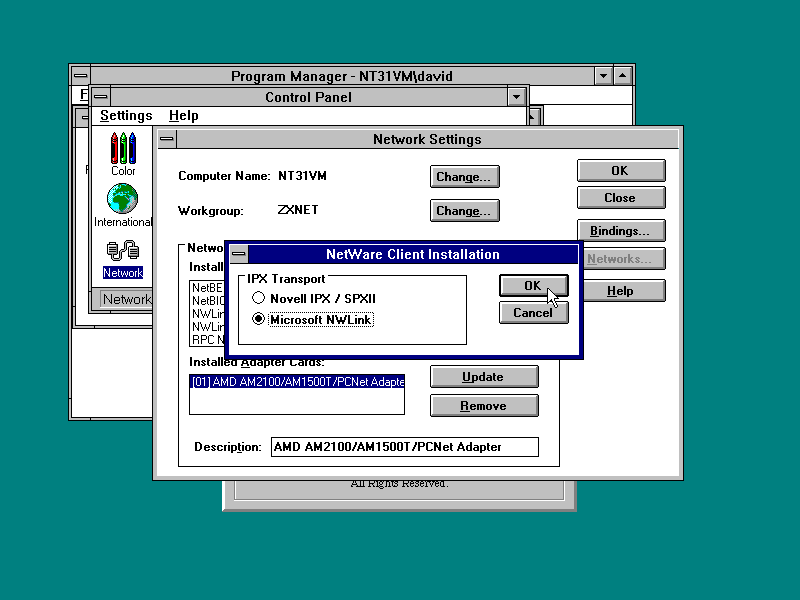This screenshot has width=800, height=600.
Task: Select the AMD AM2100 adapter list entry
Action: [x=297, y=382]
